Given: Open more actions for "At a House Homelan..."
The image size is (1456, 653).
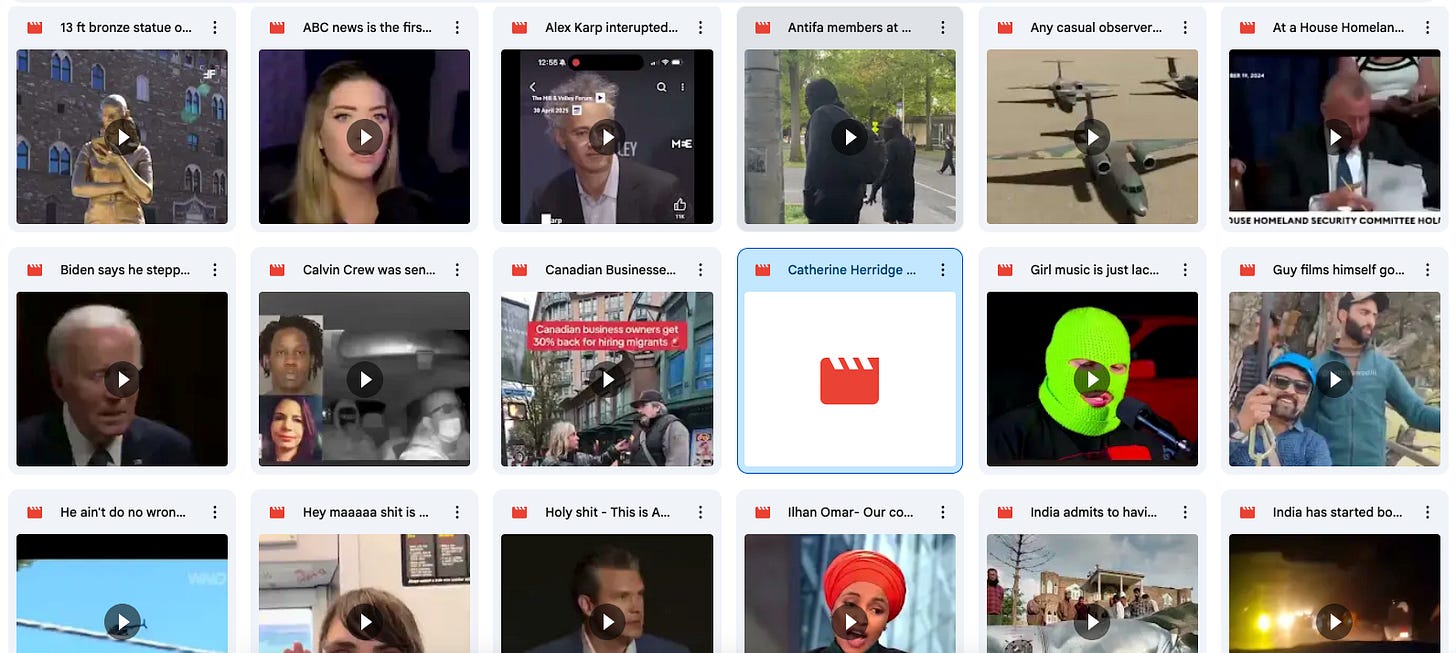Looking at the screenshot, I should [x=1427, y=28].
